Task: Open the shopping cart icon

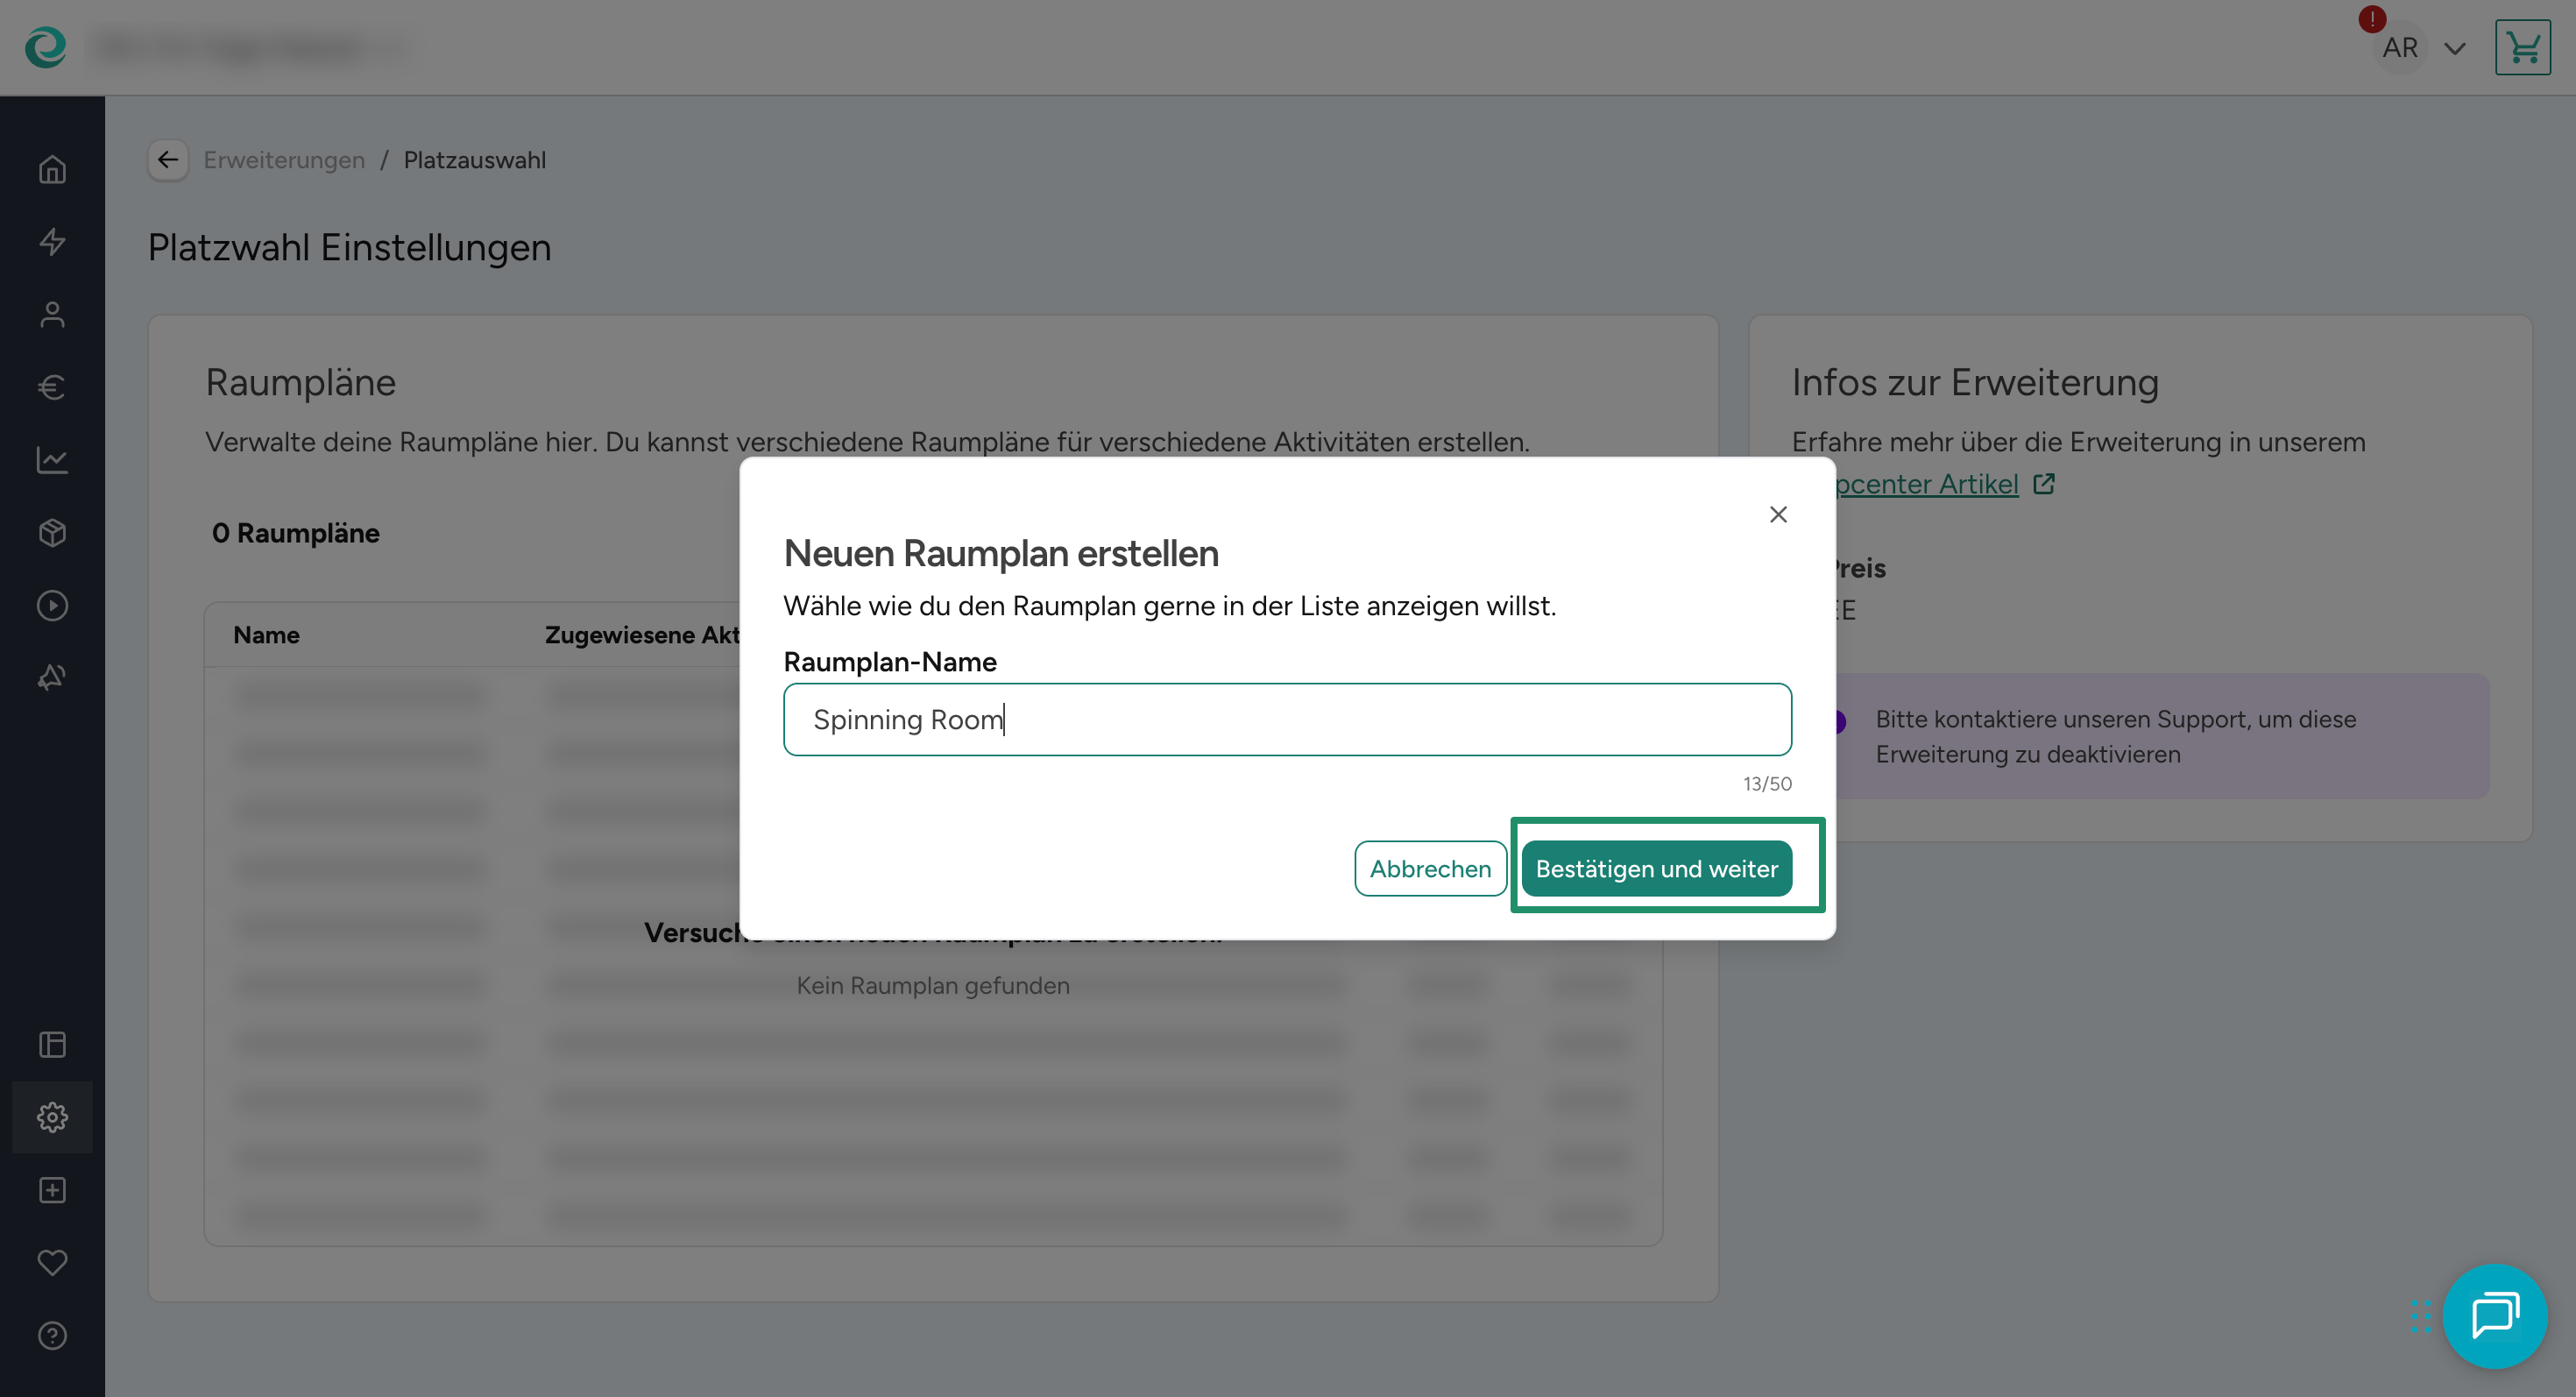Action: pyautogui.click(x=2522, y=47)
